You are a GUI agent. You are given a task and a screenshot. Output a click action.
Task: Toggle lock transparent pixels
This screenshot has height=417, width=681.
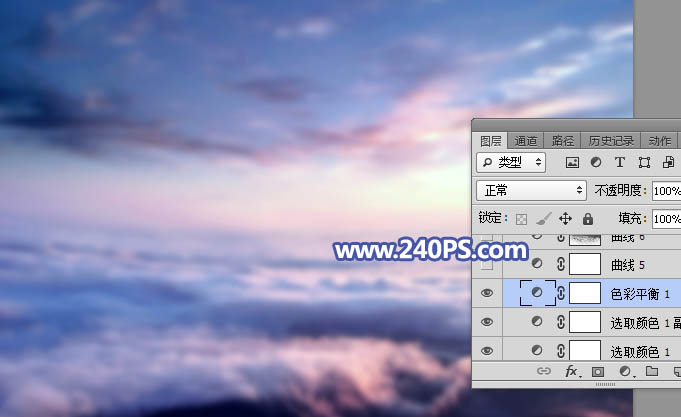(521, 219)
